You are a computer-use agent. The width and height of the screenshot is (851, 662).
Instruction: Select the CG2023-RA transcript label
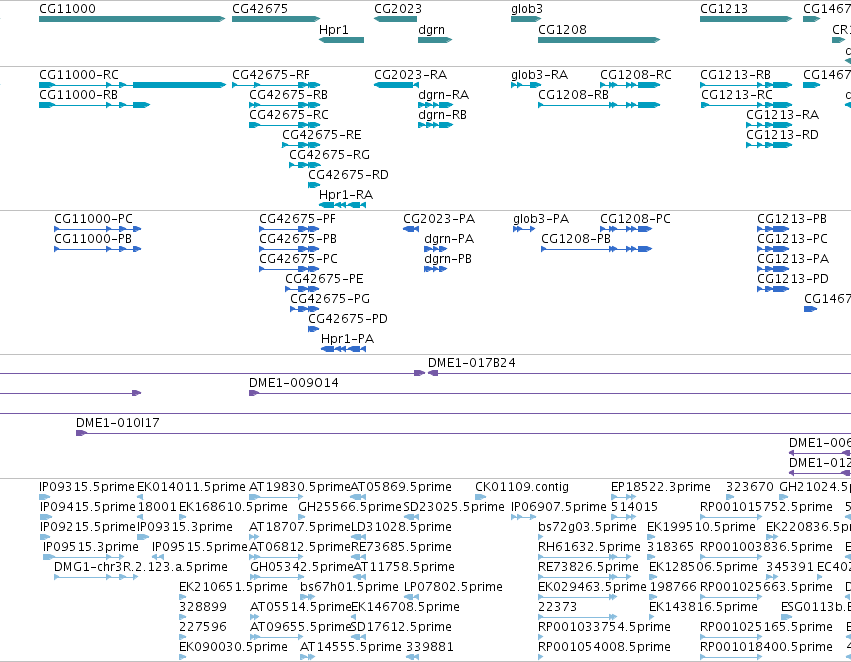[411, 75]
